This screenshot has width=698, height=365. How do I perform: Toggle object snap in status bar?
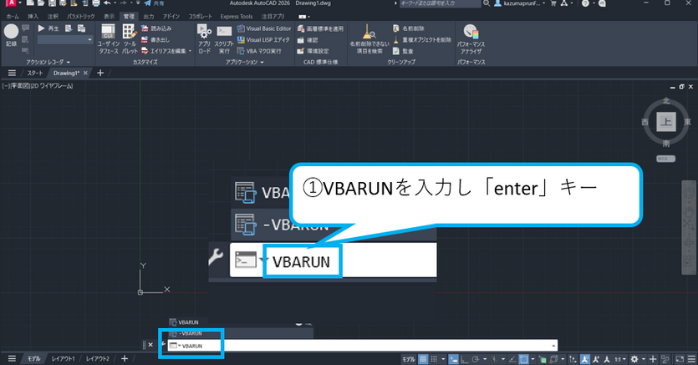click(x=524, y=359)
